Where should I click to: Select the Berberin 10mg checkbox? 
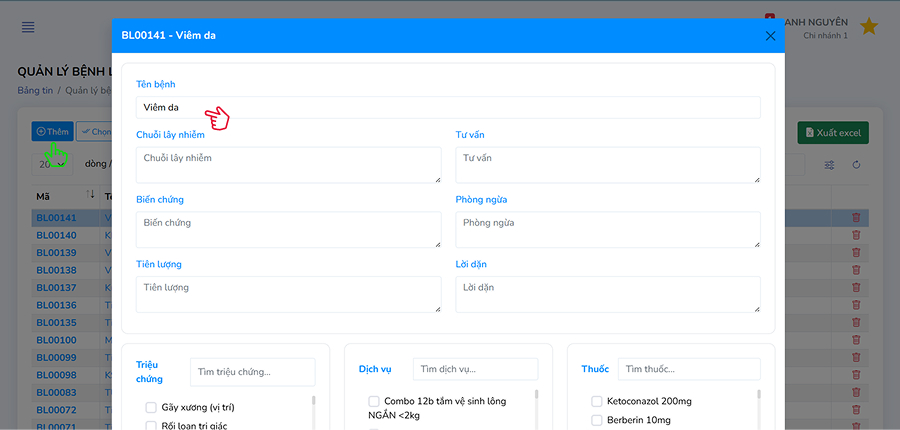pos(596,420)
